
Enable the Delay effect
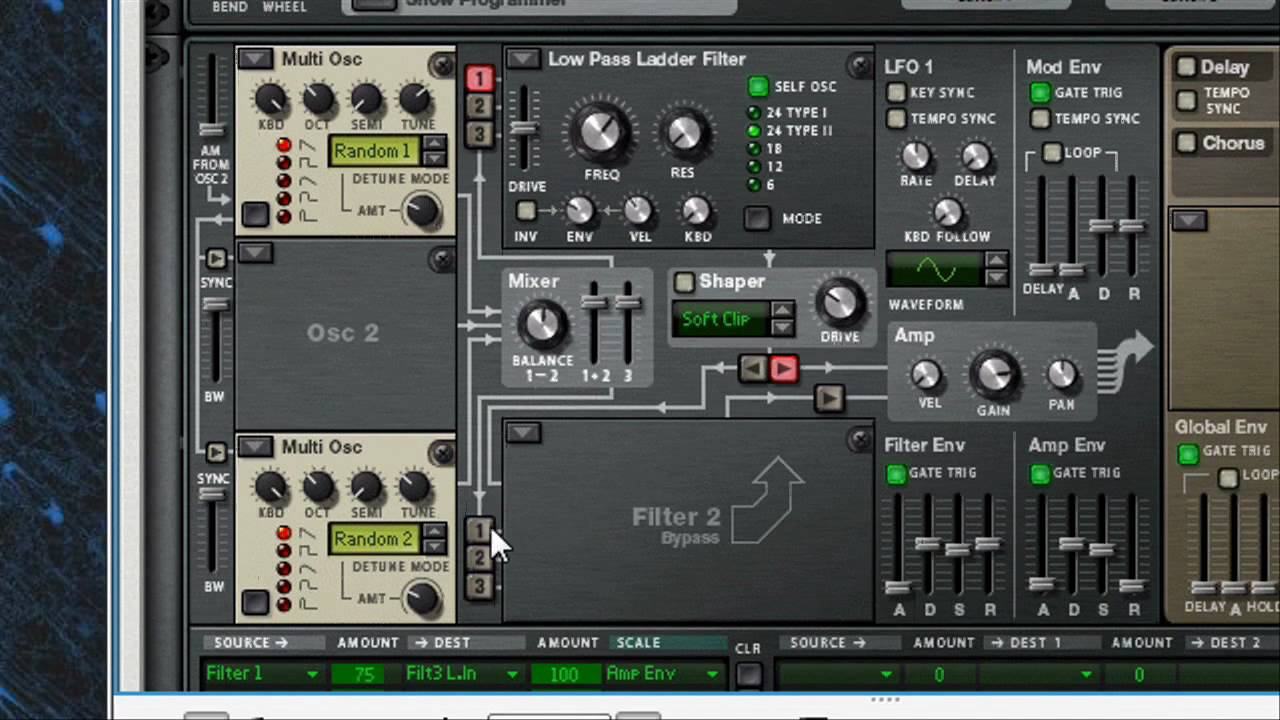tap(1186, 67)
